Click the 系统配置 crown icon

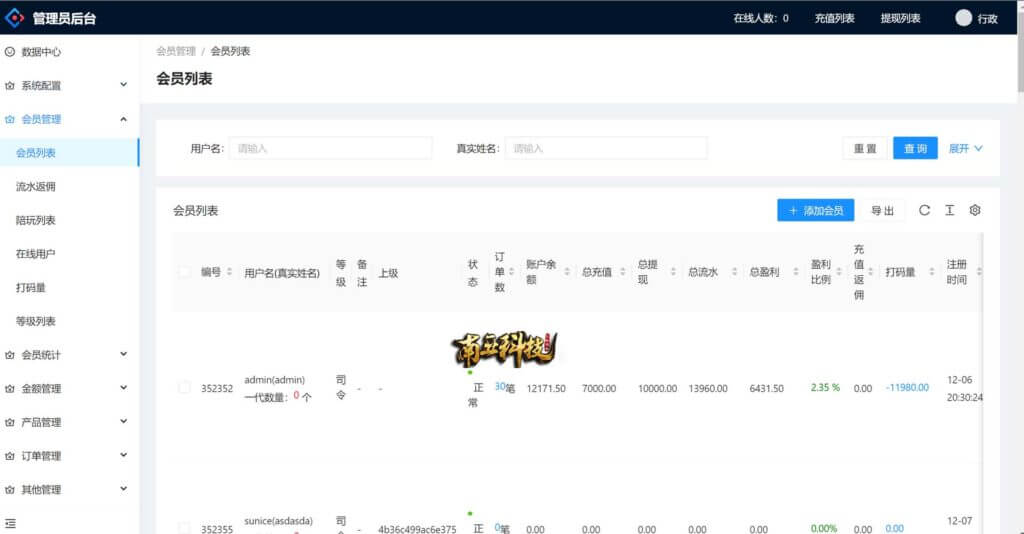coord(10,86)
